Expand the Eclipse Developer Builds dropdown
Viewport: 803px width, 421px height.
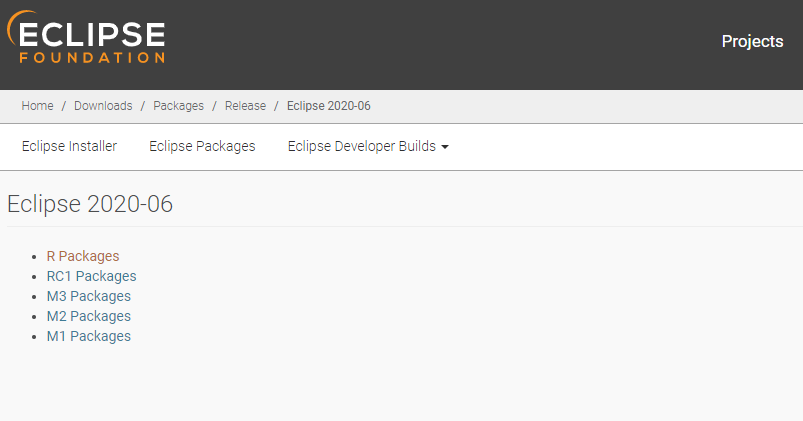pyautogui.click(x=368, y=146)
